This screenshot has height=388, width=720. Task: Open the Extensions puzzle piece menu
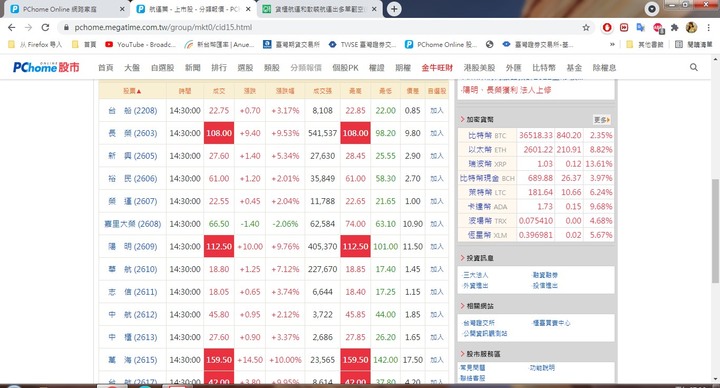[x=675, y=28]
